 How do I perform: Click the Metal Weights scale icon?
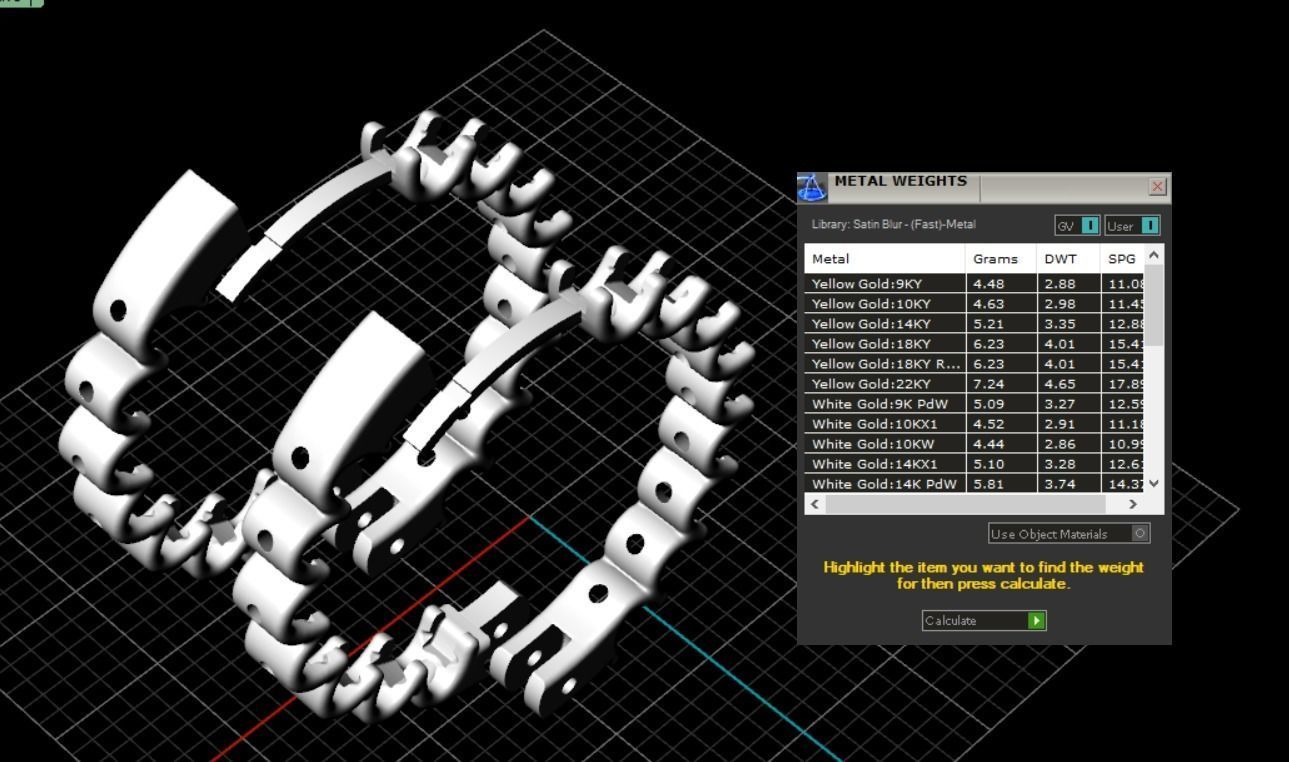tap(812, 187)
